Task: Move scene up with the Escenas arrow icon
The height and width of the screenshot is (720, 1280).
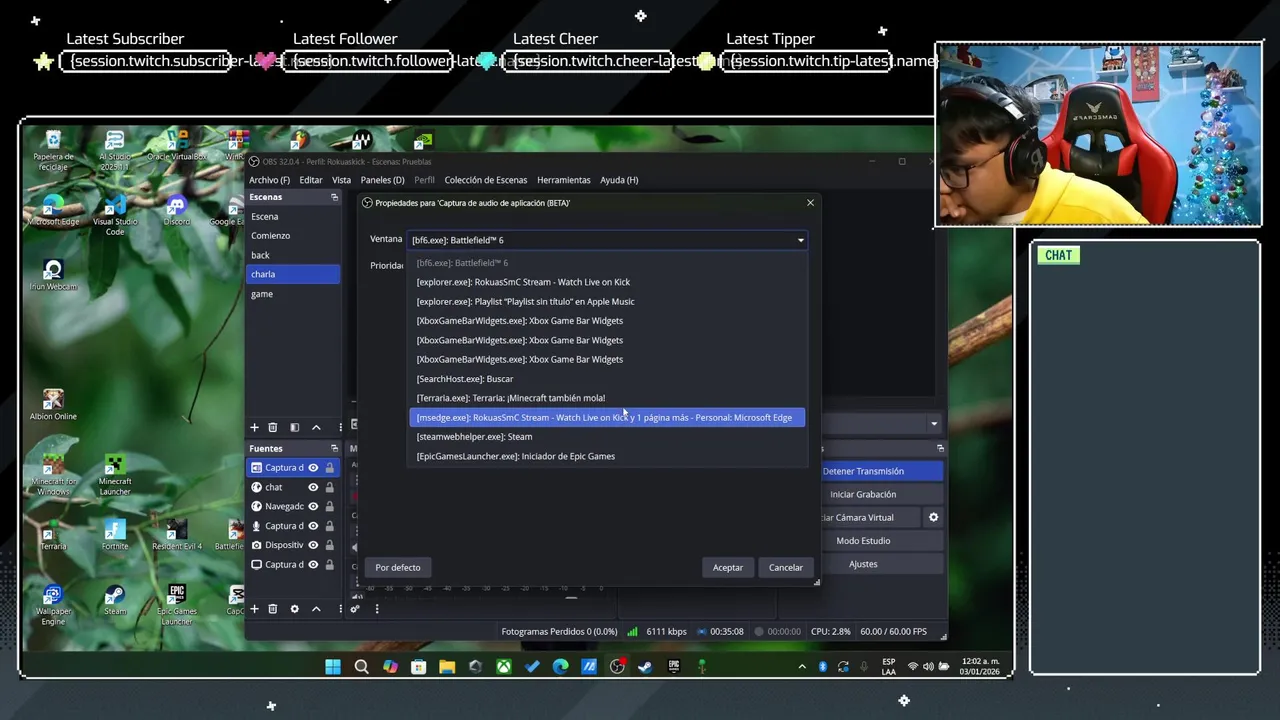Action: point(316,427)
